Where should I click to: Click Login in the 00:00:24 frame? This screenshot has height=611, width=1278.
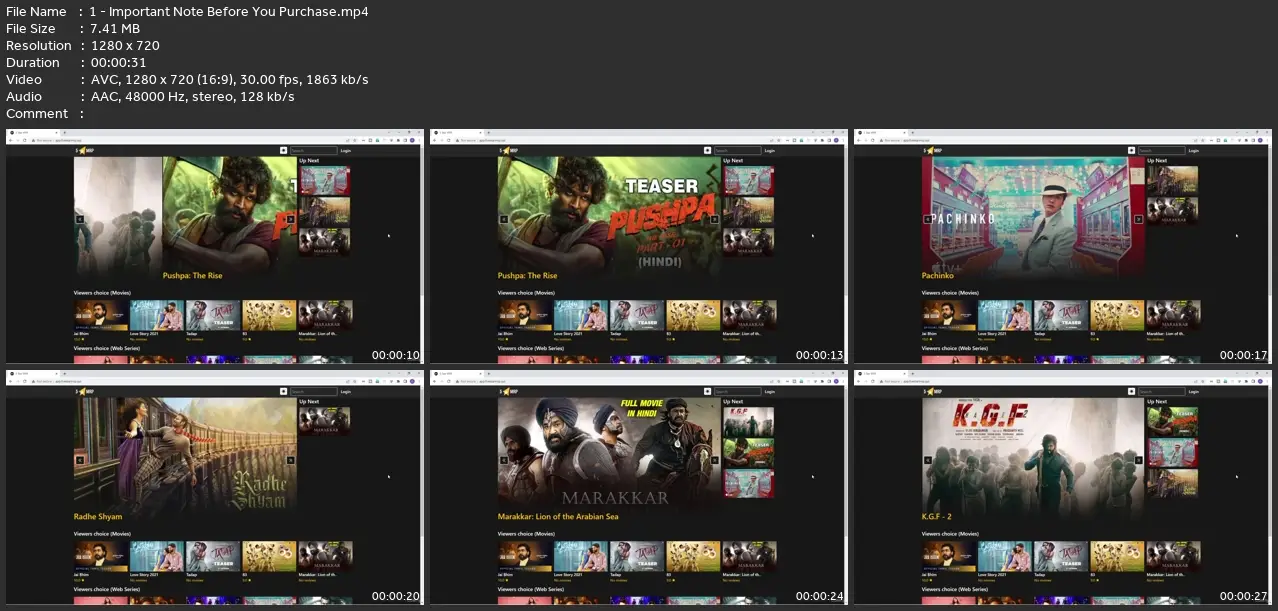(x=770, y=392)
